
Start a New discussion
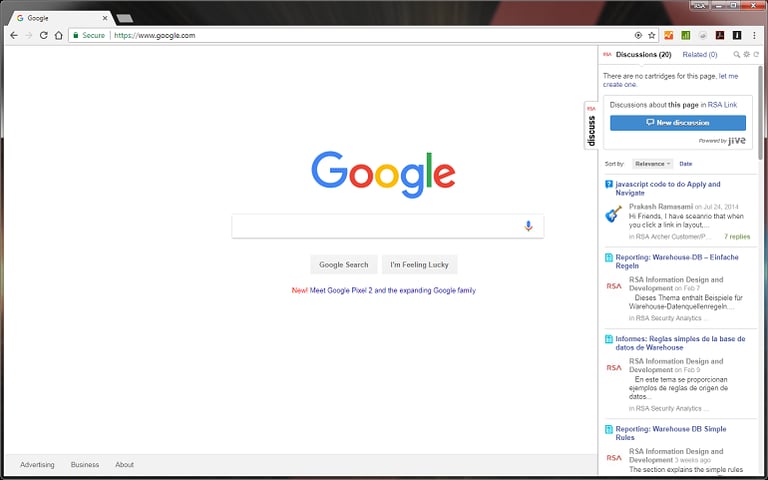678,122
